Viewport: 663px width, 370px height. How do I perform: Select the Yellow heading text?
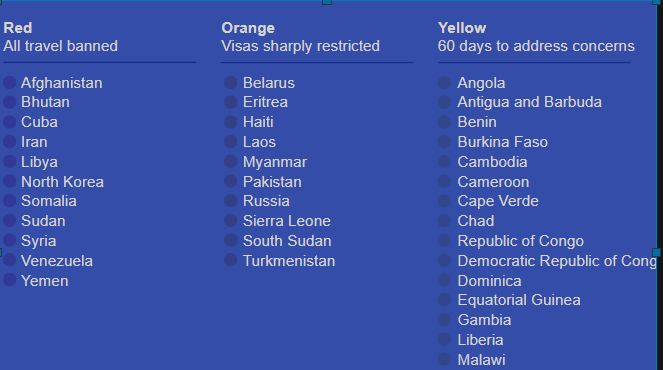point(462,28)
